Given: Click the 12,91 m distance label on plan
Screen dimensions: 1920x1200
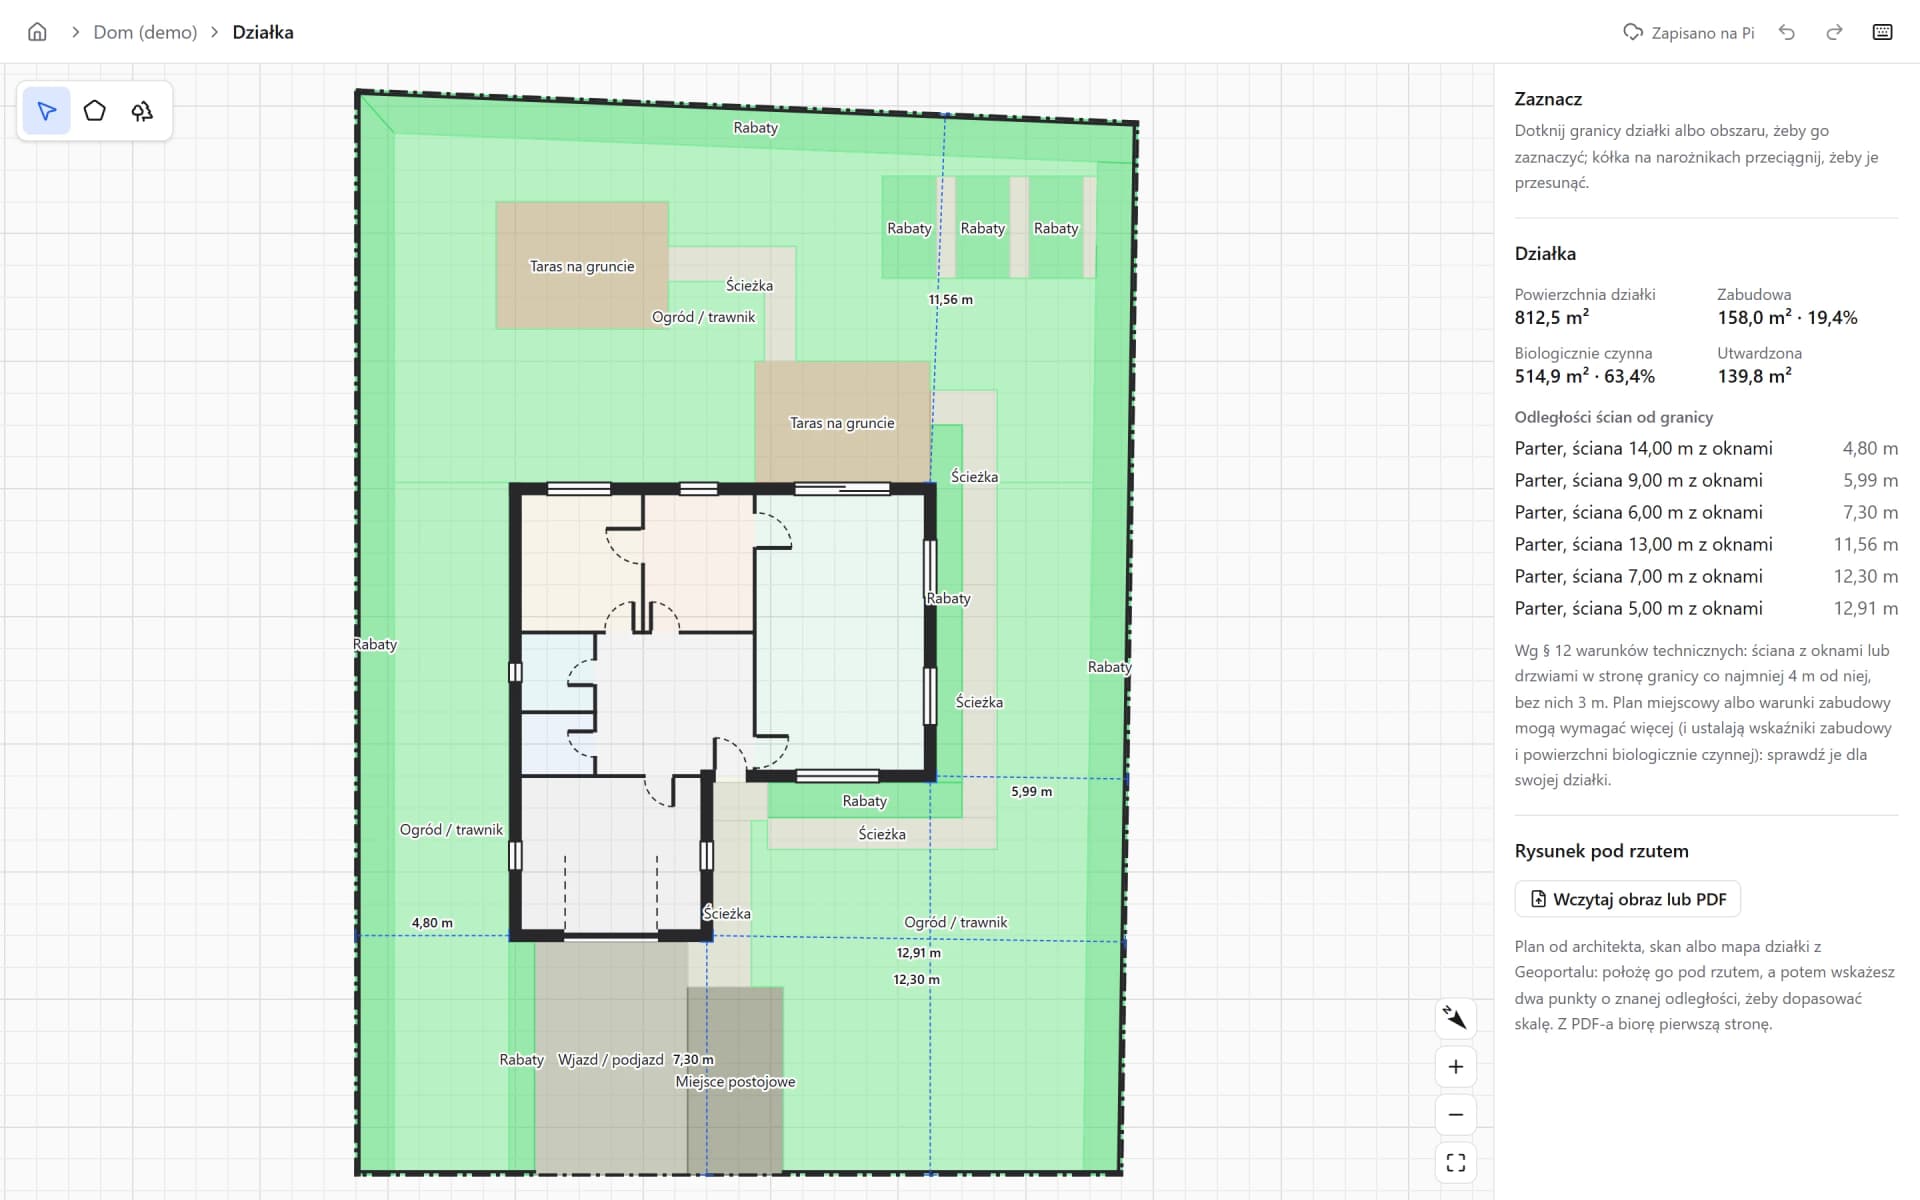Looking at the screenshot, I should (x=918, y=953).
